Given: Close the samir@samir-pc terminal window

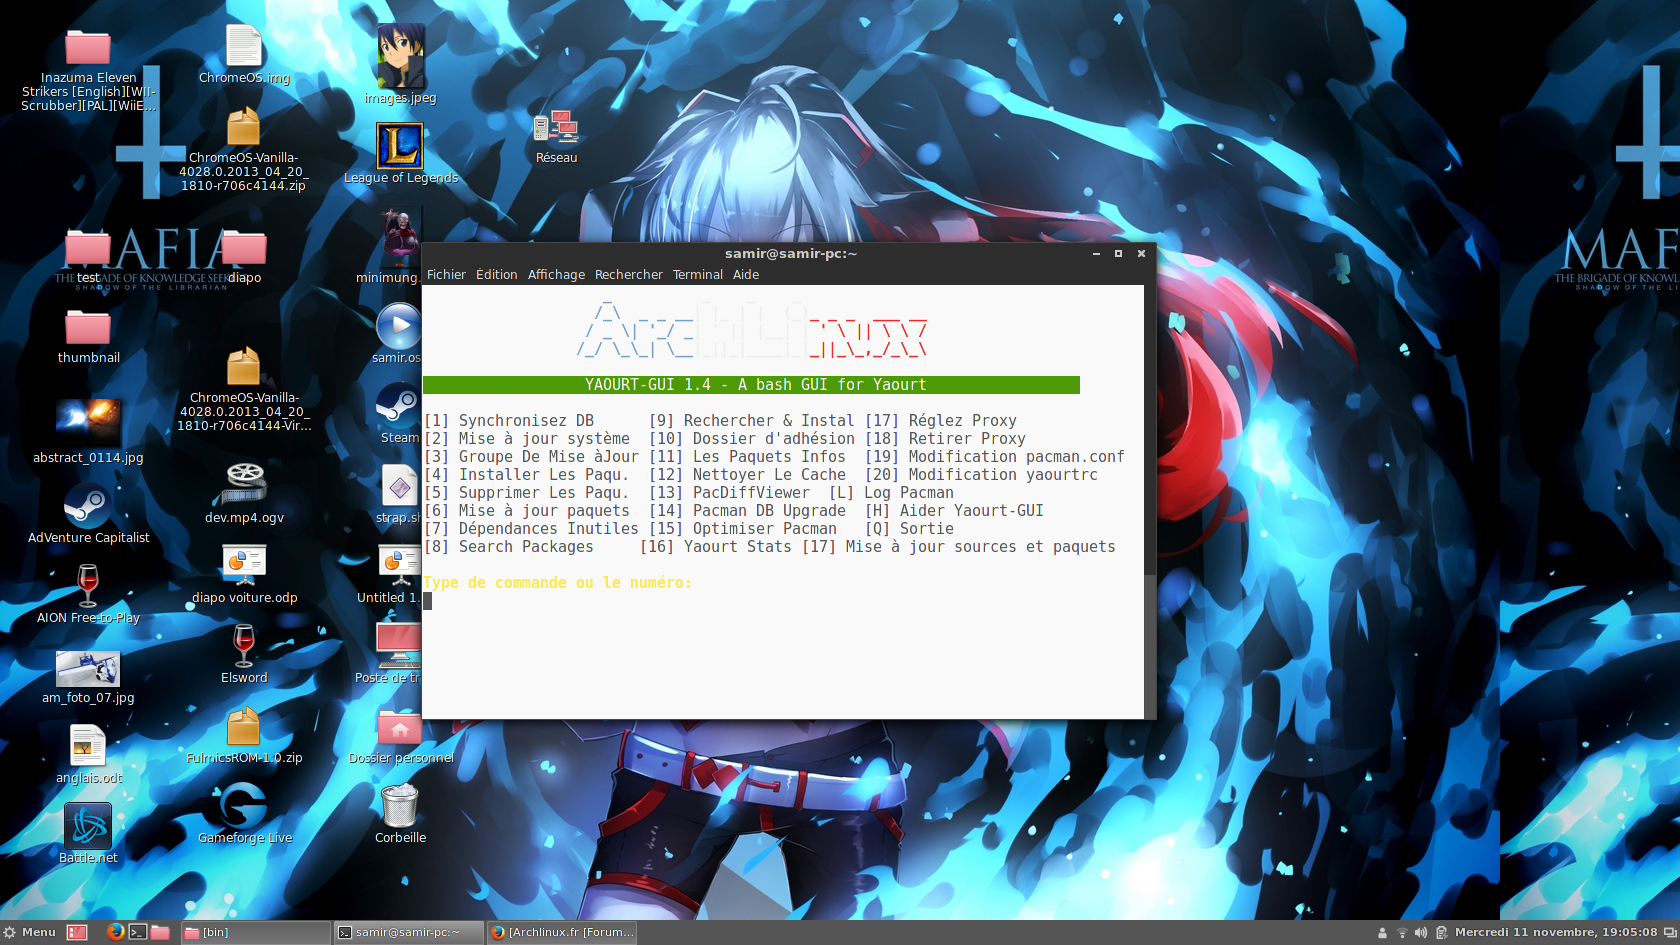Looking at the screenshot, I should coord(1141,254).
